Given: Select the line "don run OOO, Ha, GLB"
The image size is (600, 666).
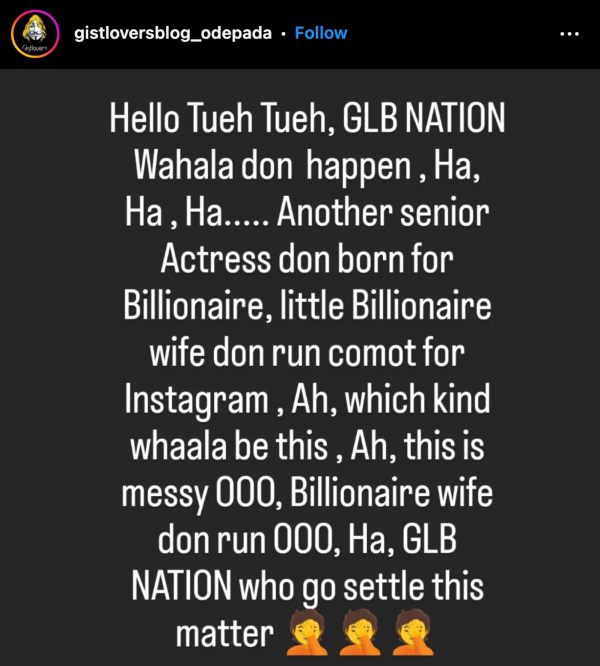Looking at the screenshot, I should tap(307, 539).
